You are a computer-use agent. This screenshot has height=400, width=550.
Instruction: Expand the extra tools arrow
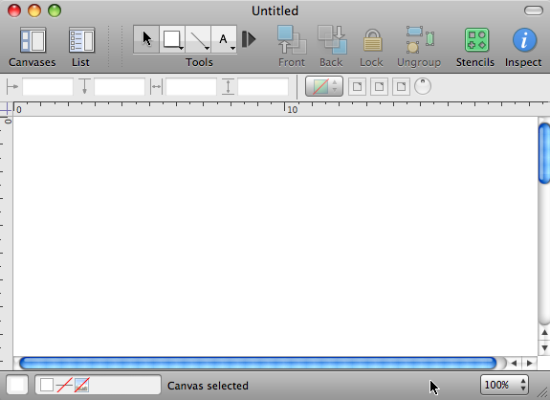(x=249, y=39)
